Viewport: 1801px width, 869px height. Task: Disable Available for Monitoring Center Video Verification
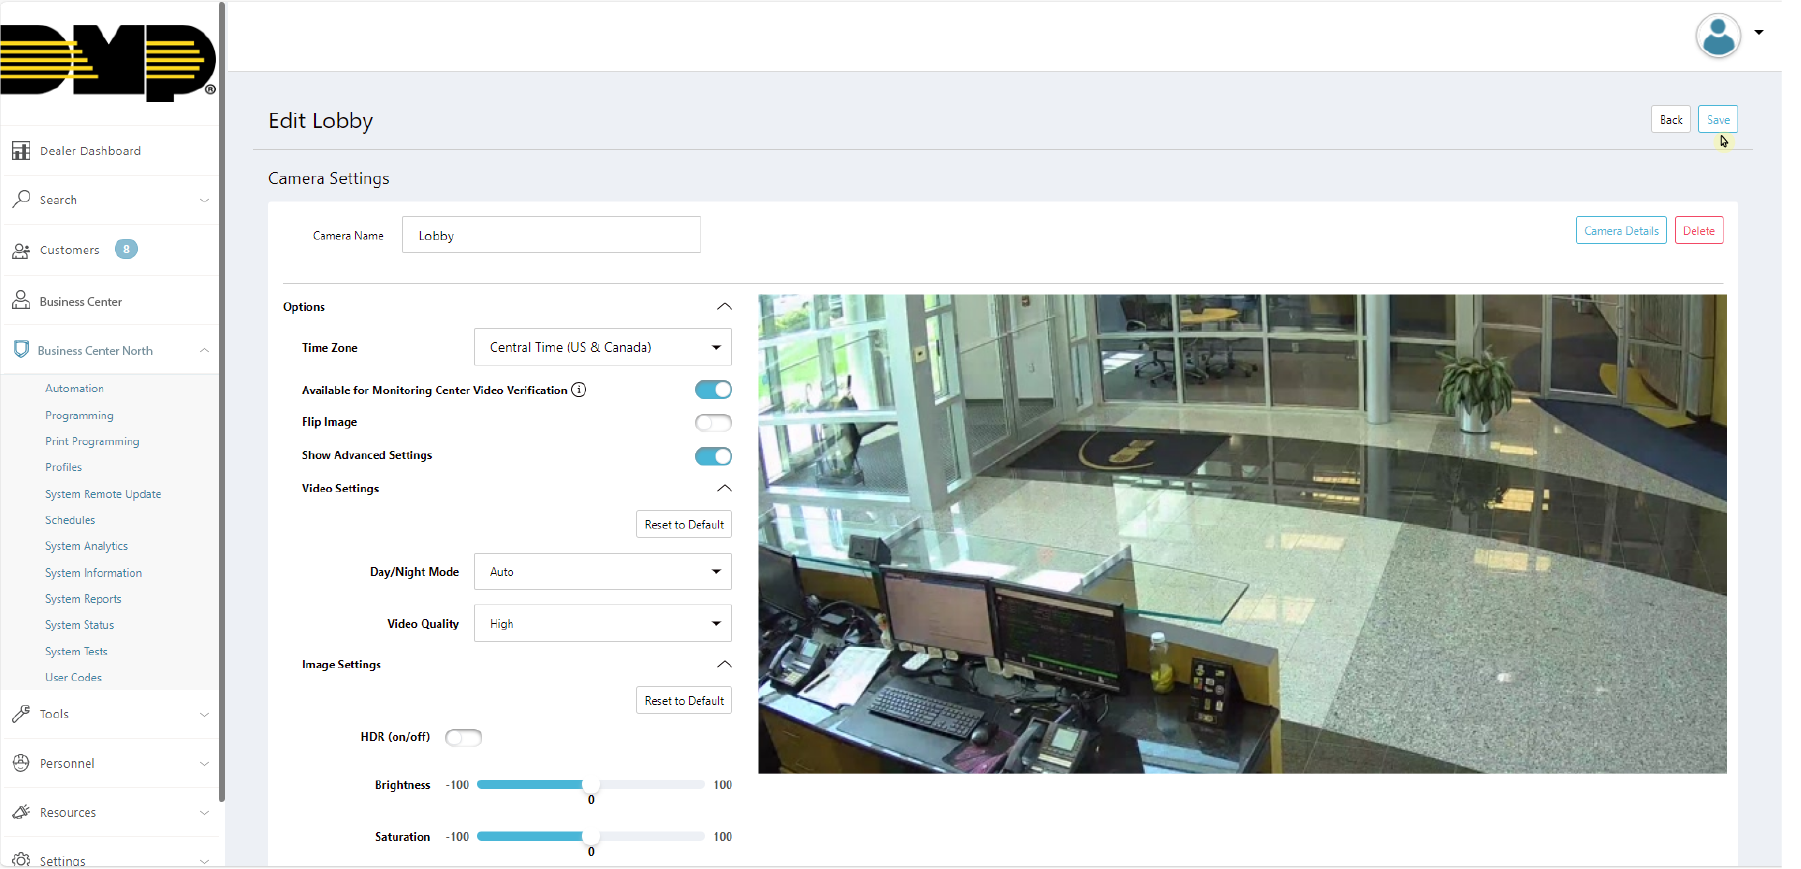(713, 390)
